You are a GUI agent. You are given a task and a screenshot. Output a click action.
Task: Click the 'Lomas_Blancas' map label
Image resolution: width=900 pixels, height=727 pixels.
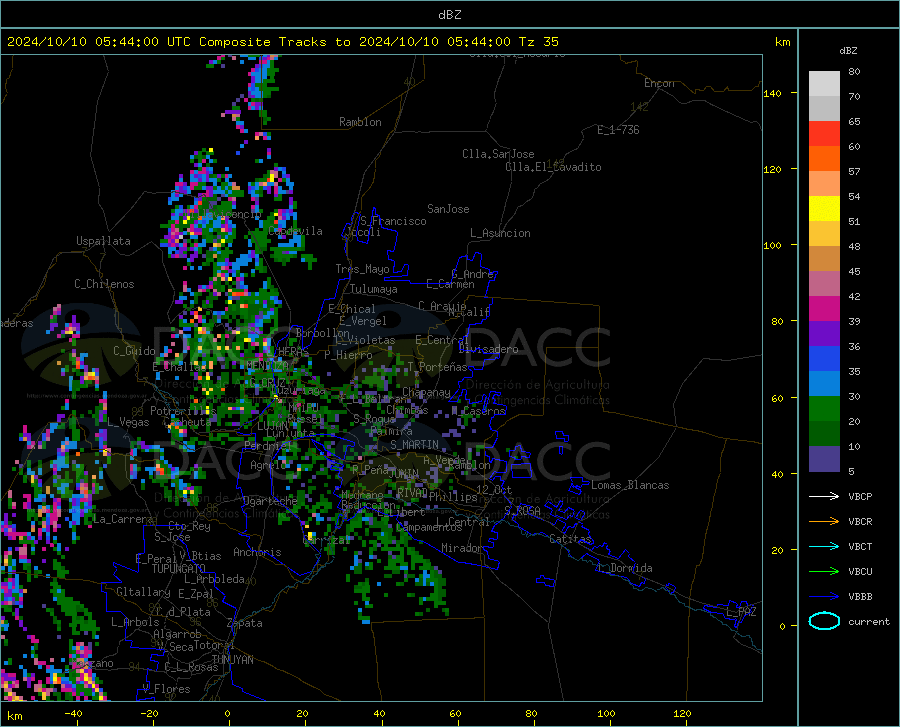pos(630,485)
